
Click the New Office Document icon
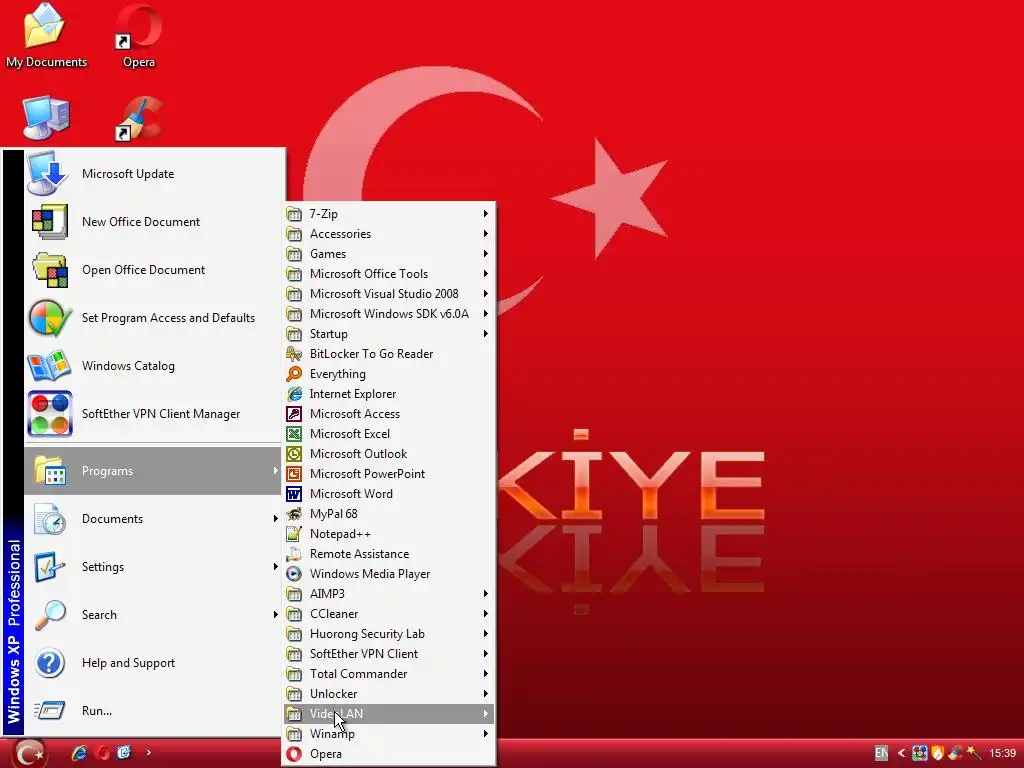(x=50, y=221)
